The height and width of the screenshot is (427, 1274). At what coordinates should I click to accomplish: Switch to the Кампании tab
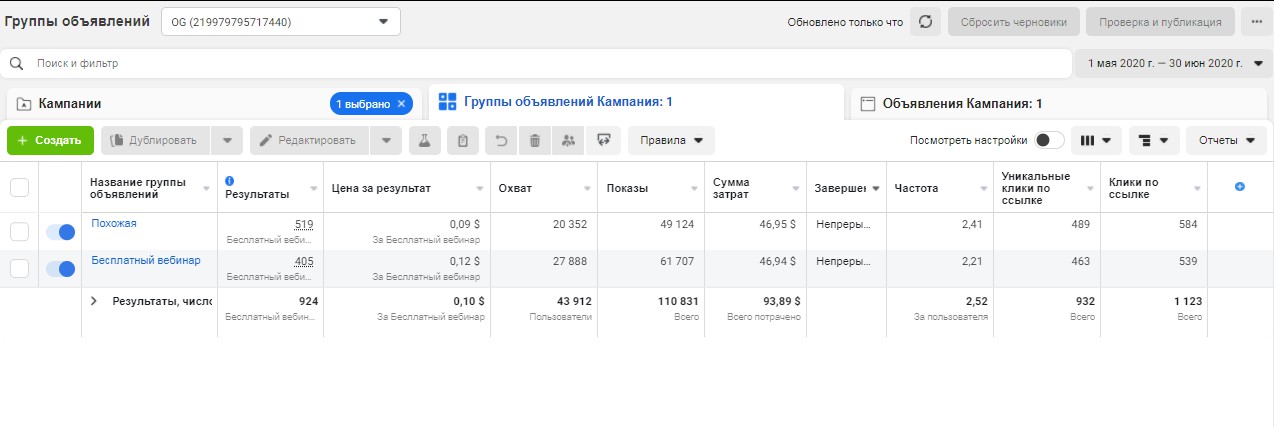[70, 103]
